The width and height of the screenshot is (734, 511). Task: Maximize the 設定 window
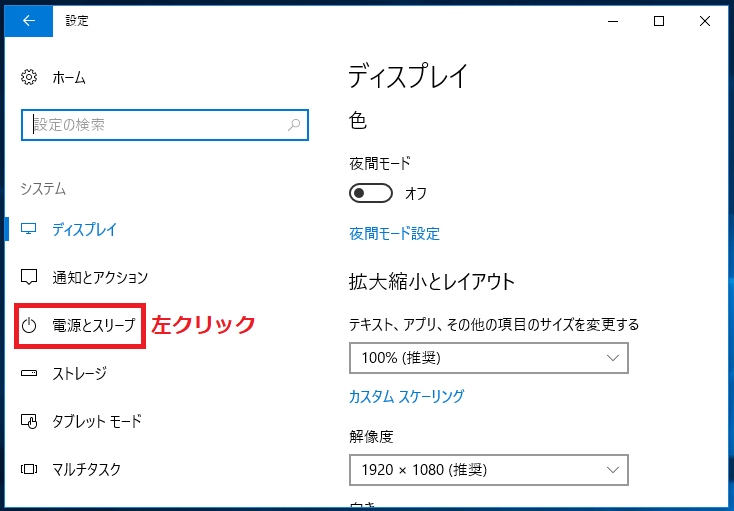pyautogui.click(x=659, y=21)
